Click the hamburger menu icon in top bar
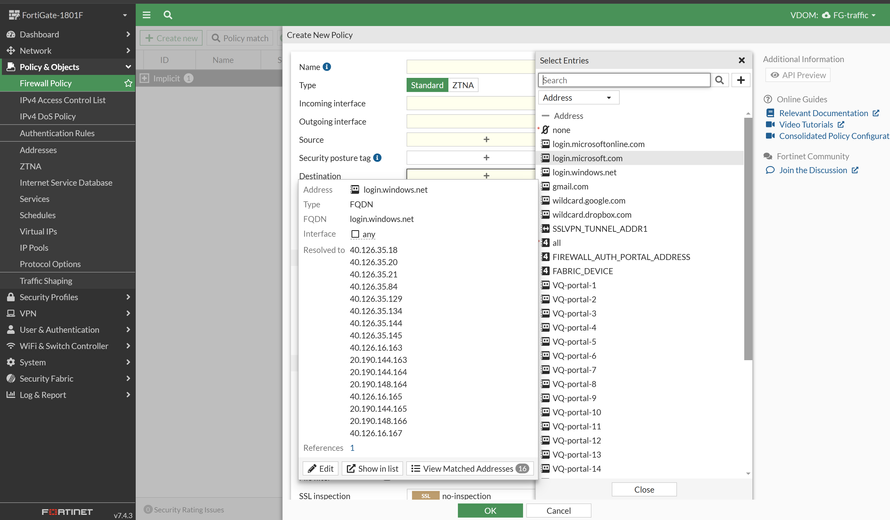Screen dimensions: 890x520 coord(147,15)
